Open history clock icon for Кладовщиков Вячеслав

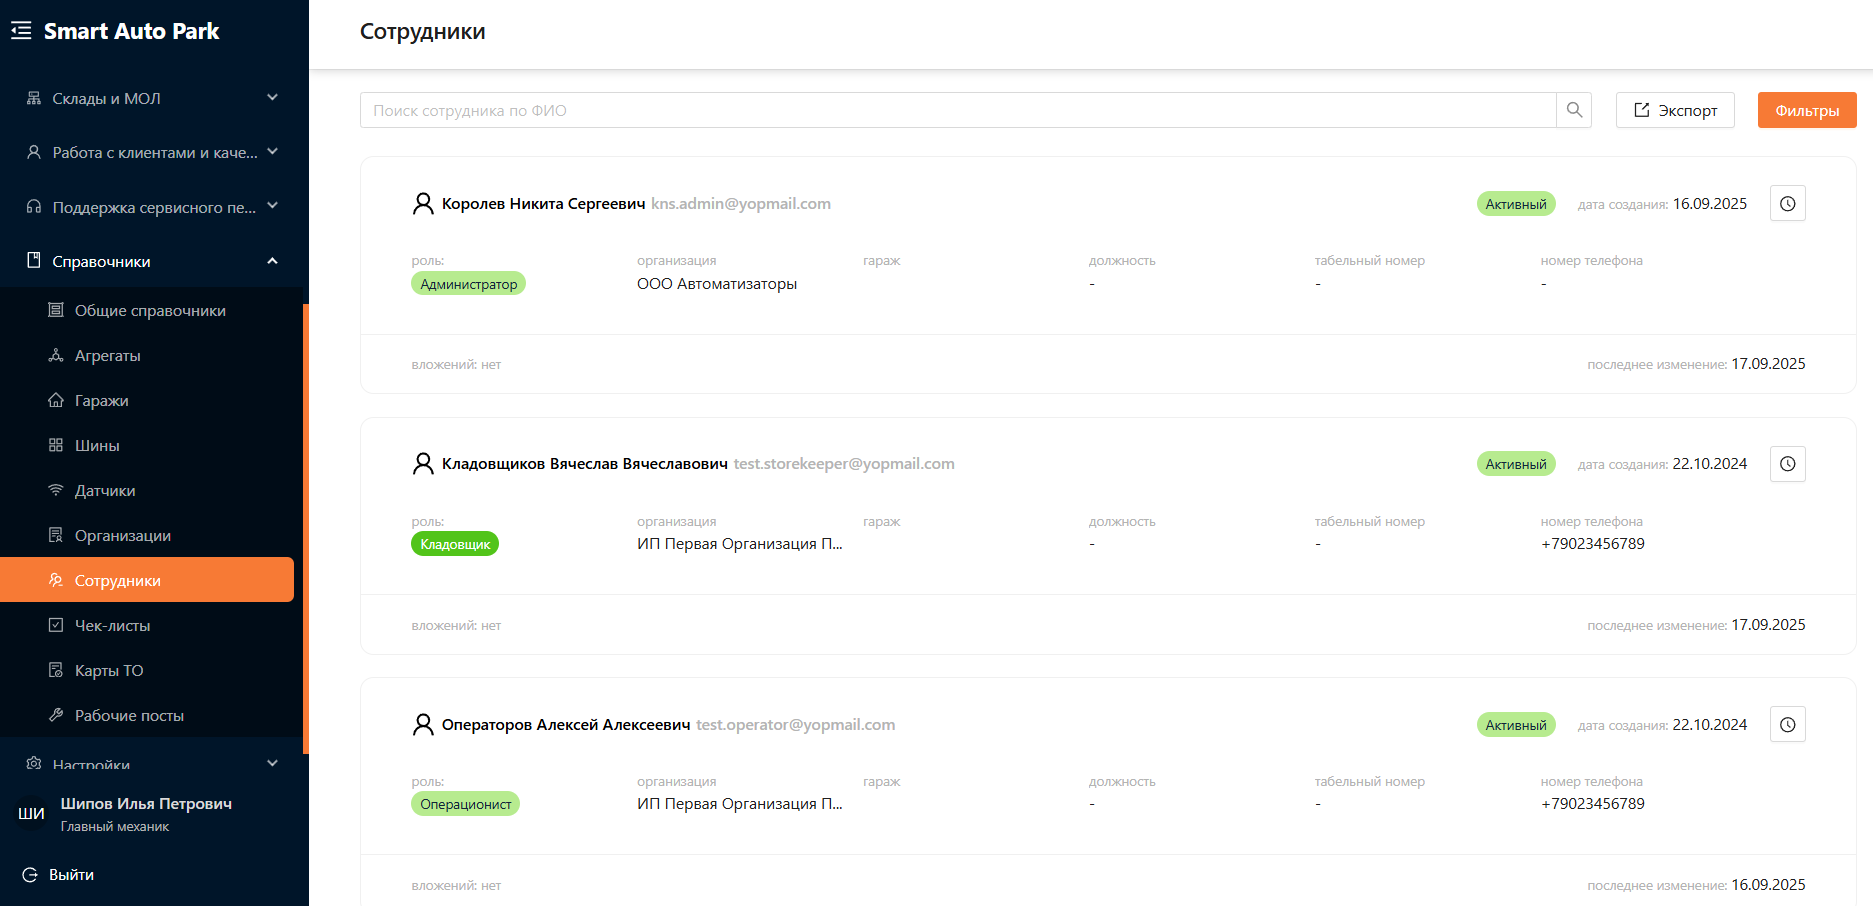(1787, 464)
